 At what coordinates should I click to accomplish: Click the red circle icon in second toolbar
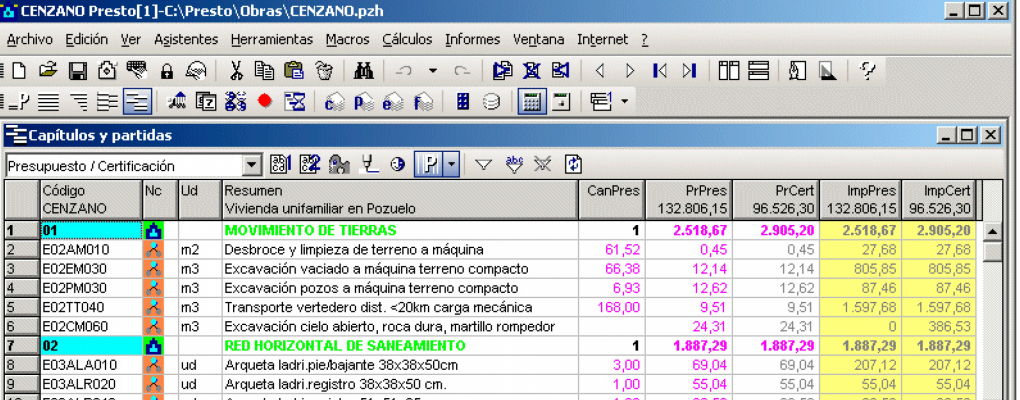[265, 101]
